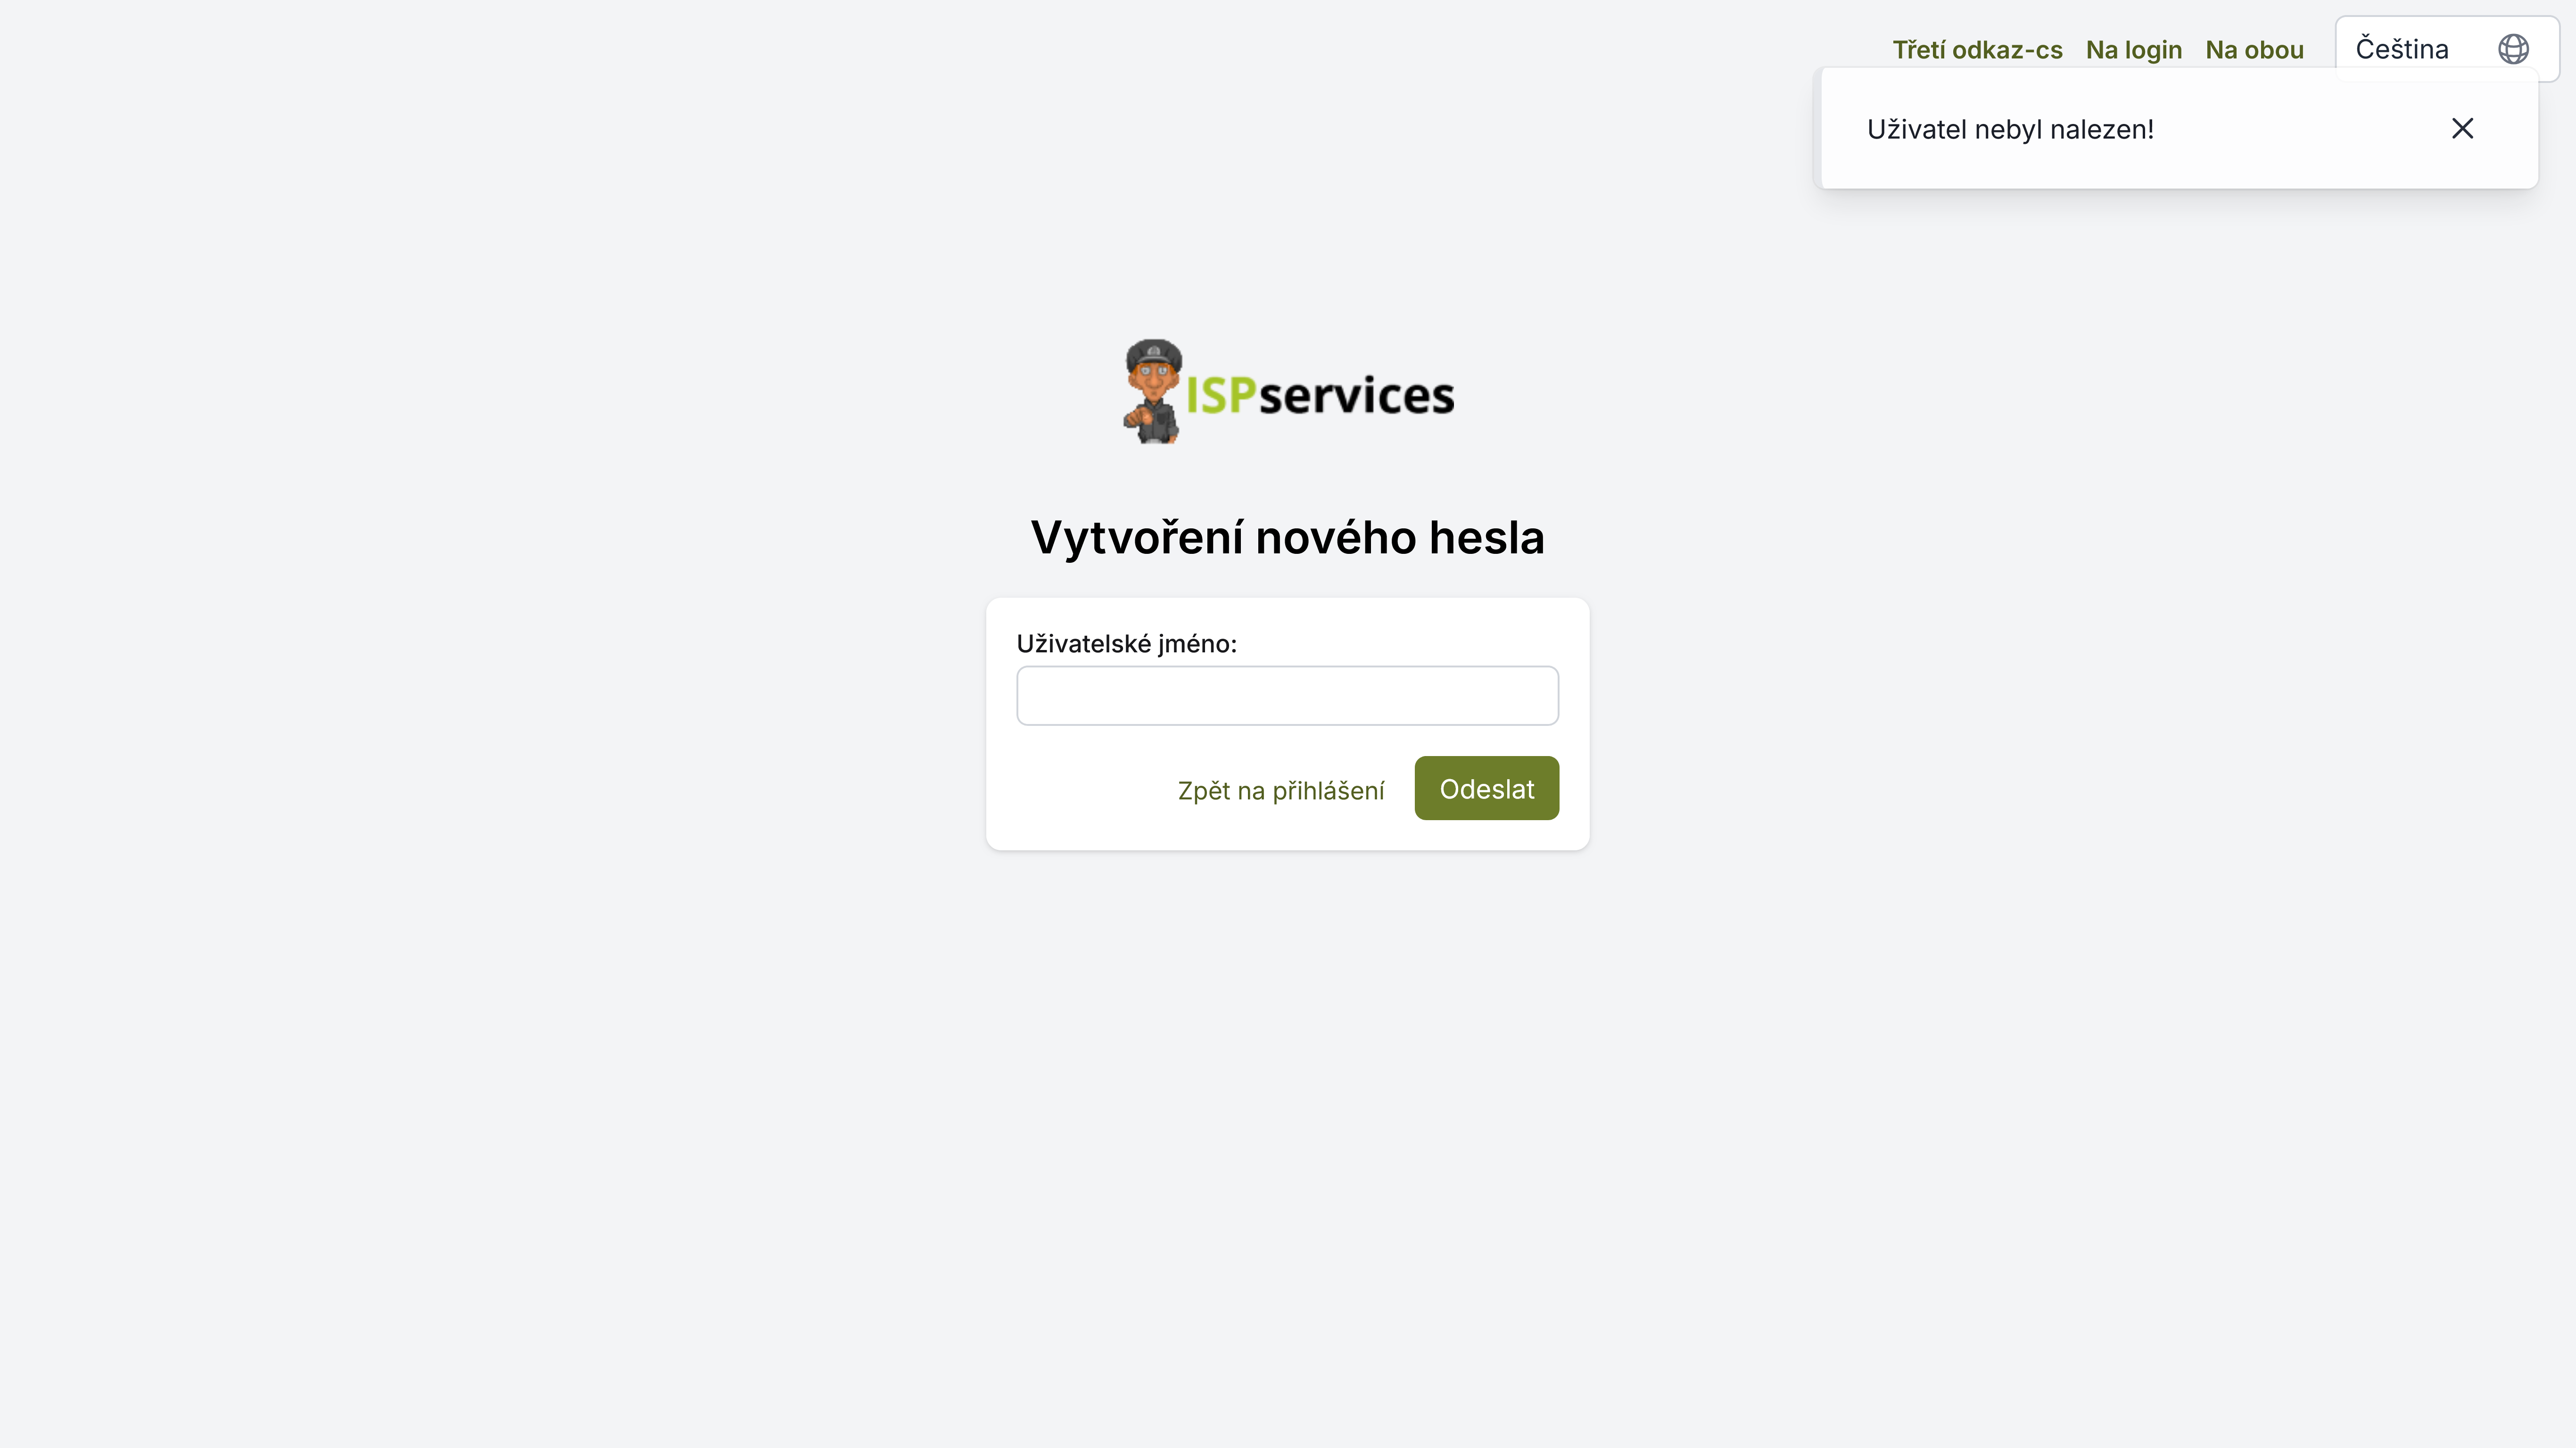Open the Čeština language dropdown
Viewport: 2576px width, 1448px height.
[2446, 49]
